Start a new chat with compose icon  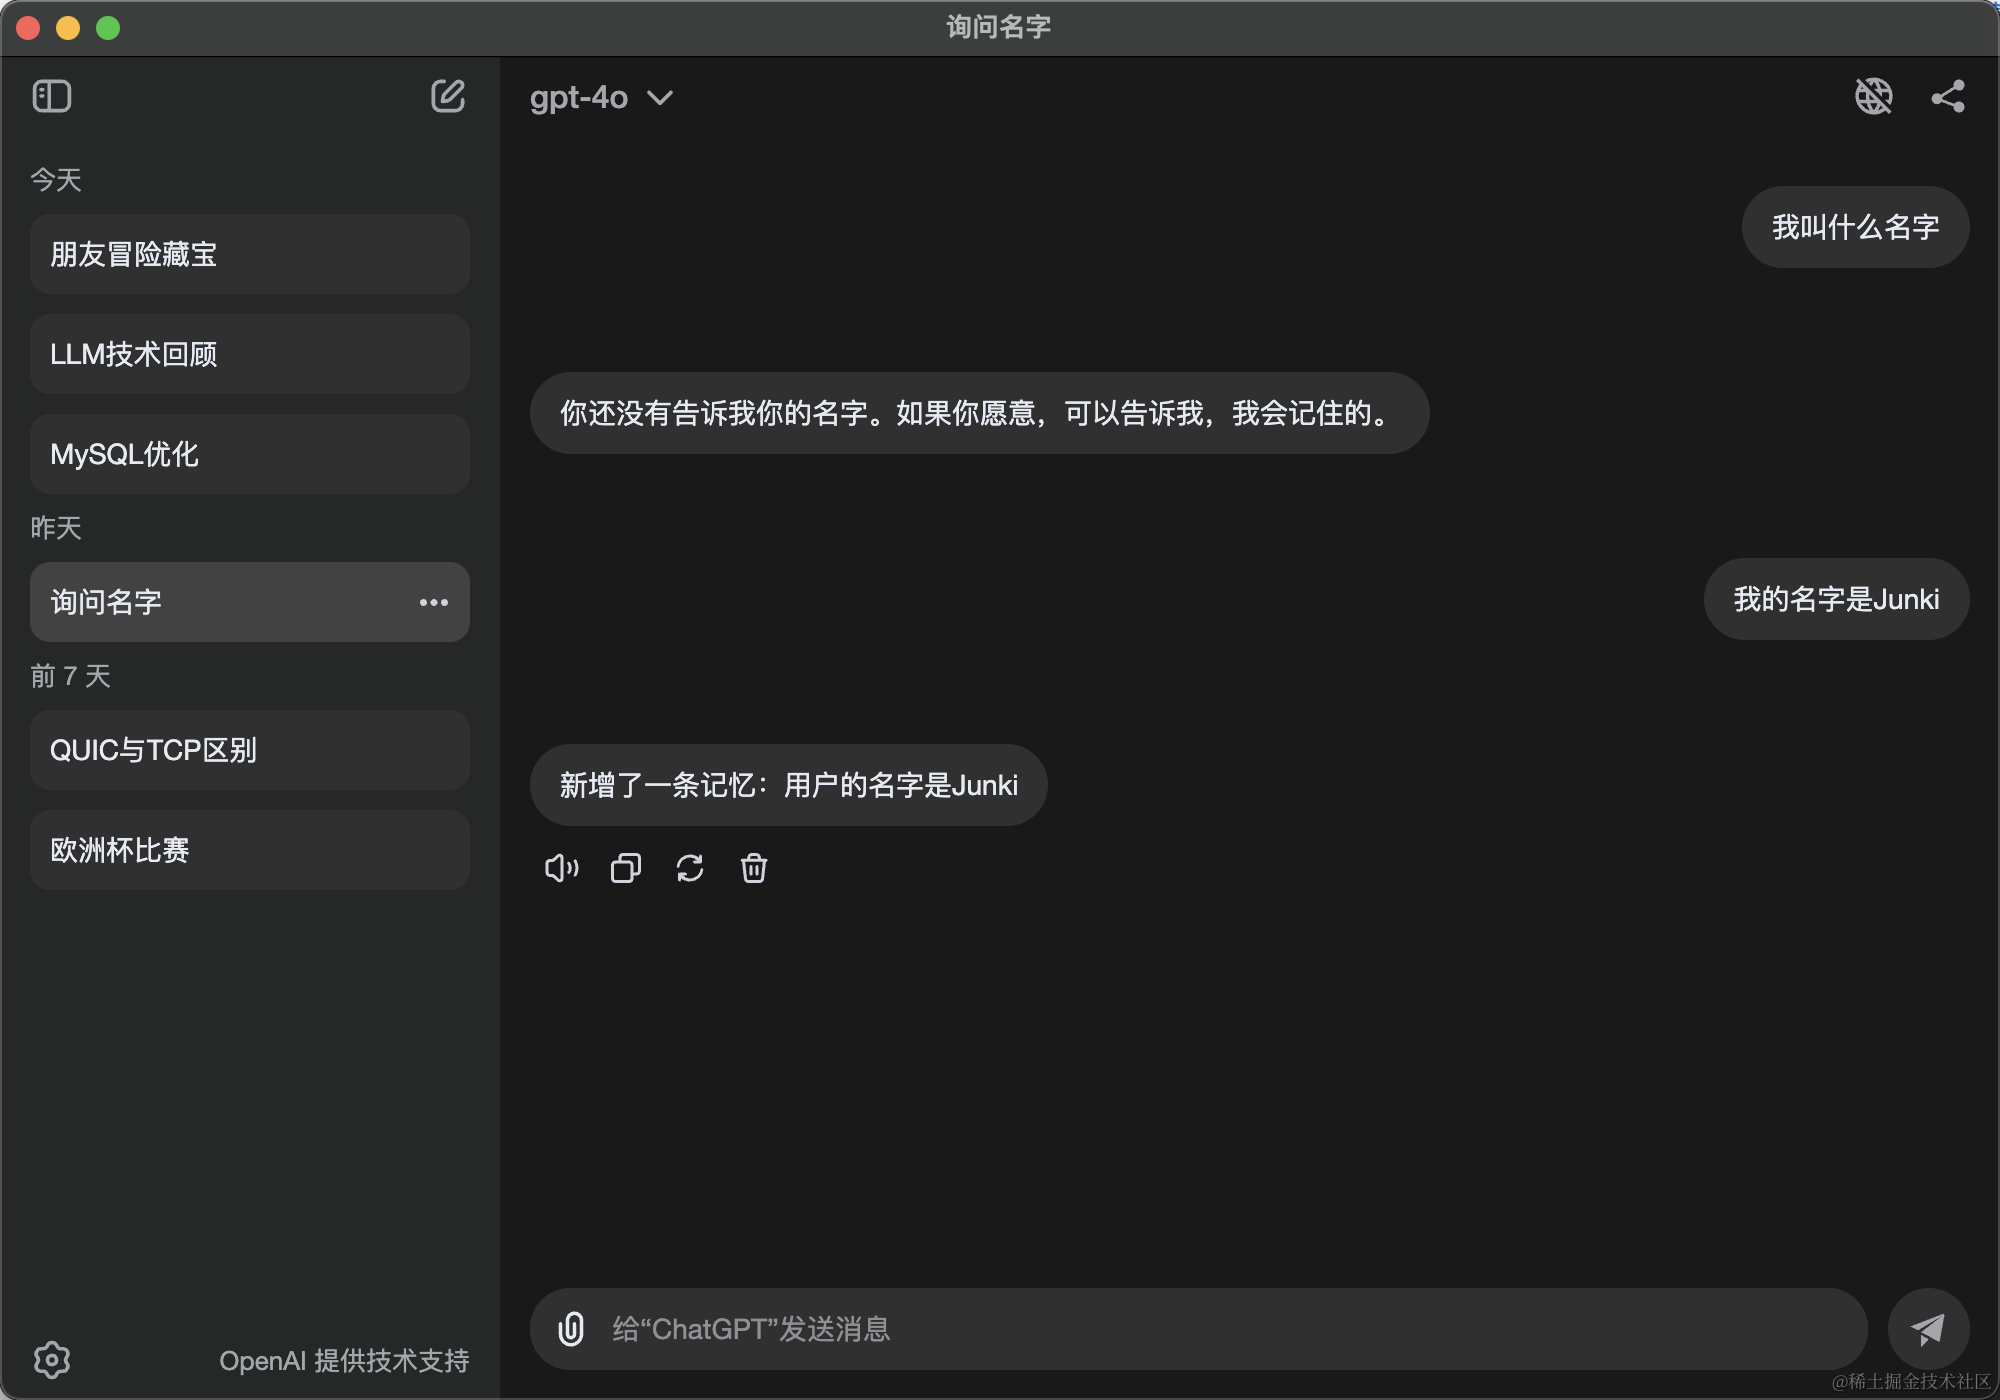click(x=447, y=96)
